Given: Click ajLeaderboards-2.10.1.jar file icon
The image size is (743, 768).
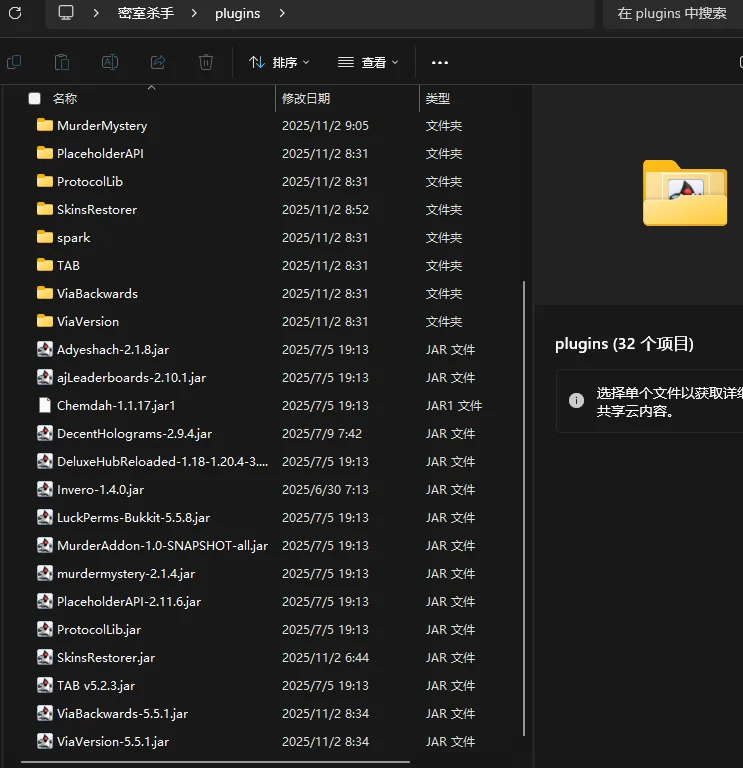Looking at the screenshot, I should click(x=45, y=377).
